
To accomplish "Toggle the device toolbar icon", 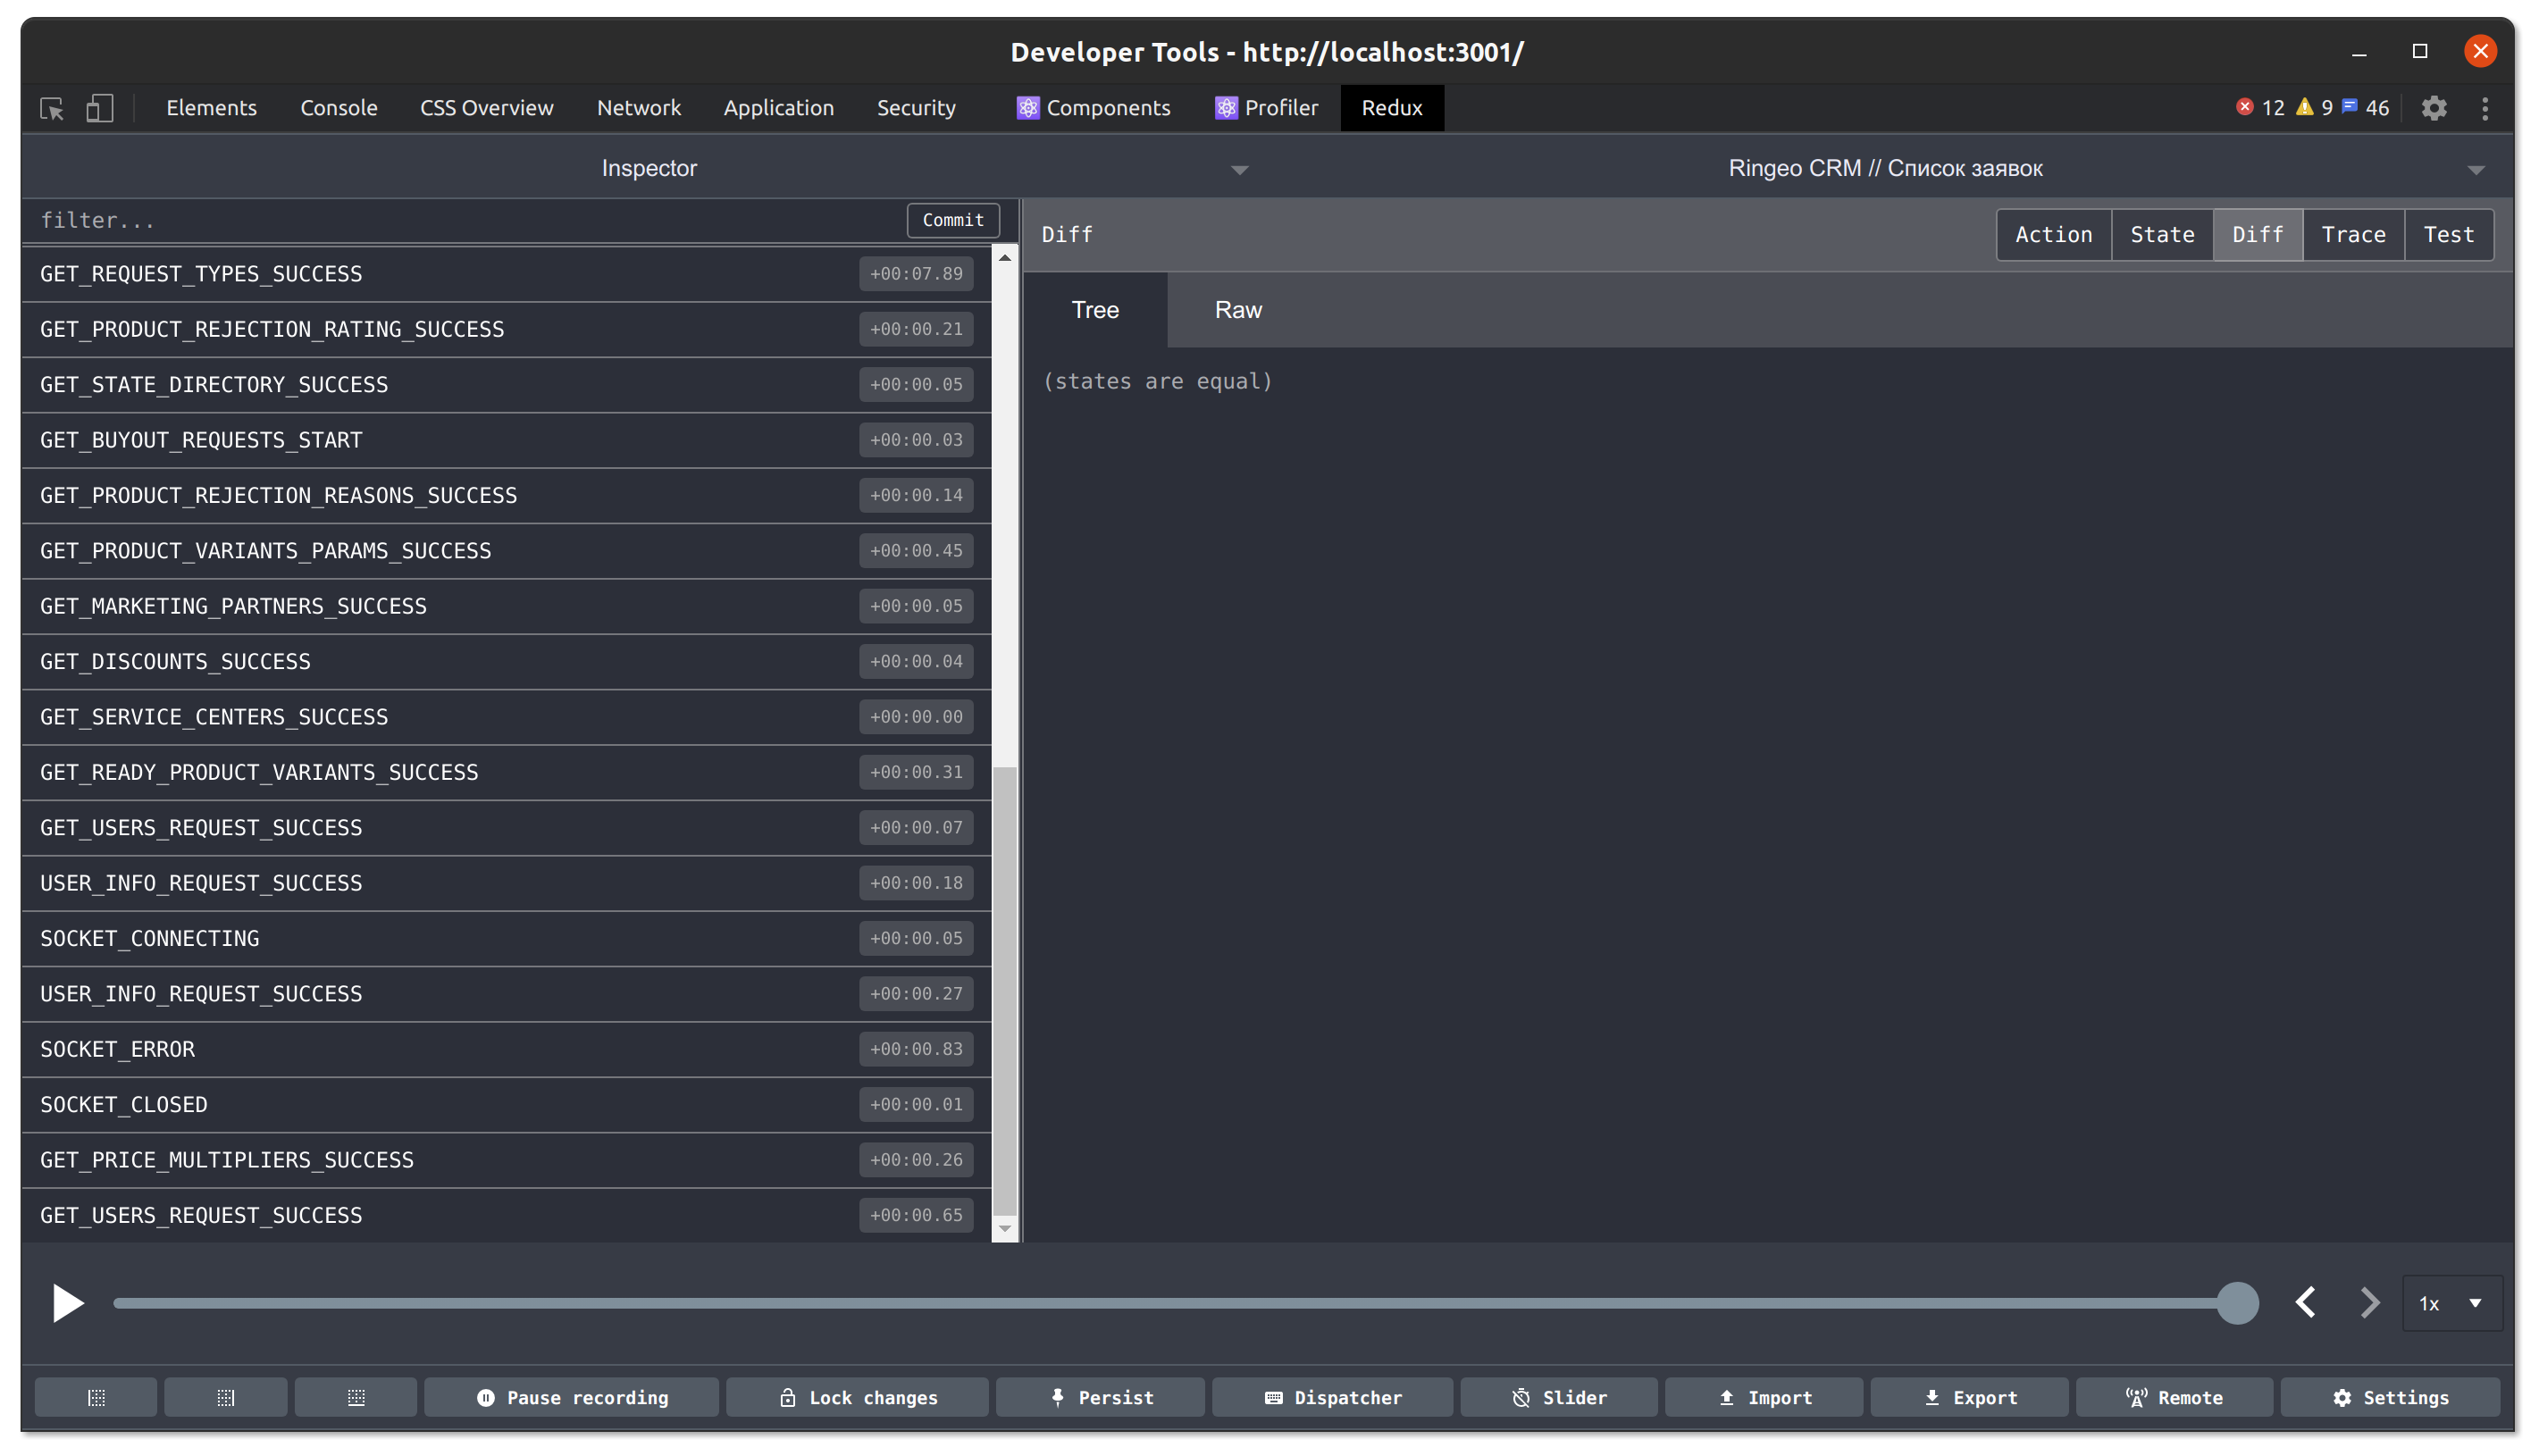I will 100,108.
